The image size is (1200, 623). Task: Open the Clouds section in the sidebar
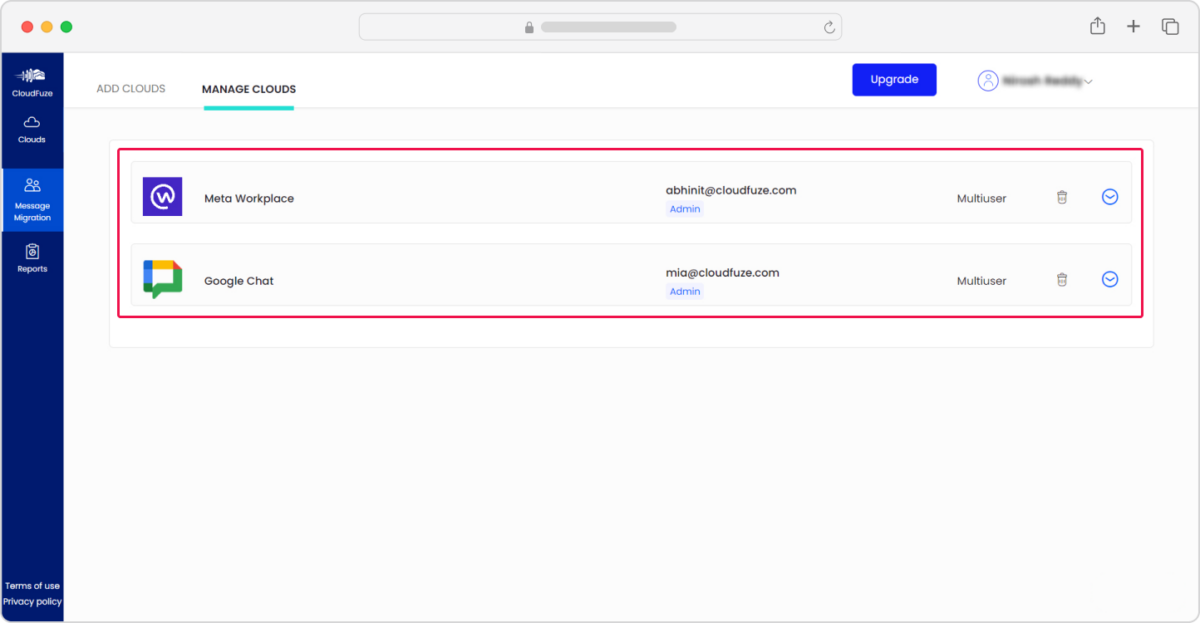click(x=32, y=131)
